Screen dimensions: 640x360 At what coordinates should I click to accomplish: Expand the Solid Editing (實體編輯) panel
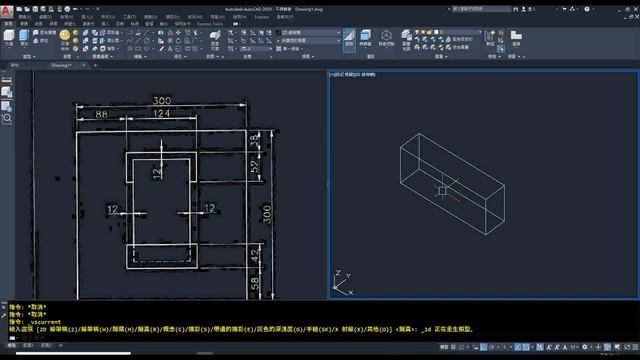click(x=102, y=57)
